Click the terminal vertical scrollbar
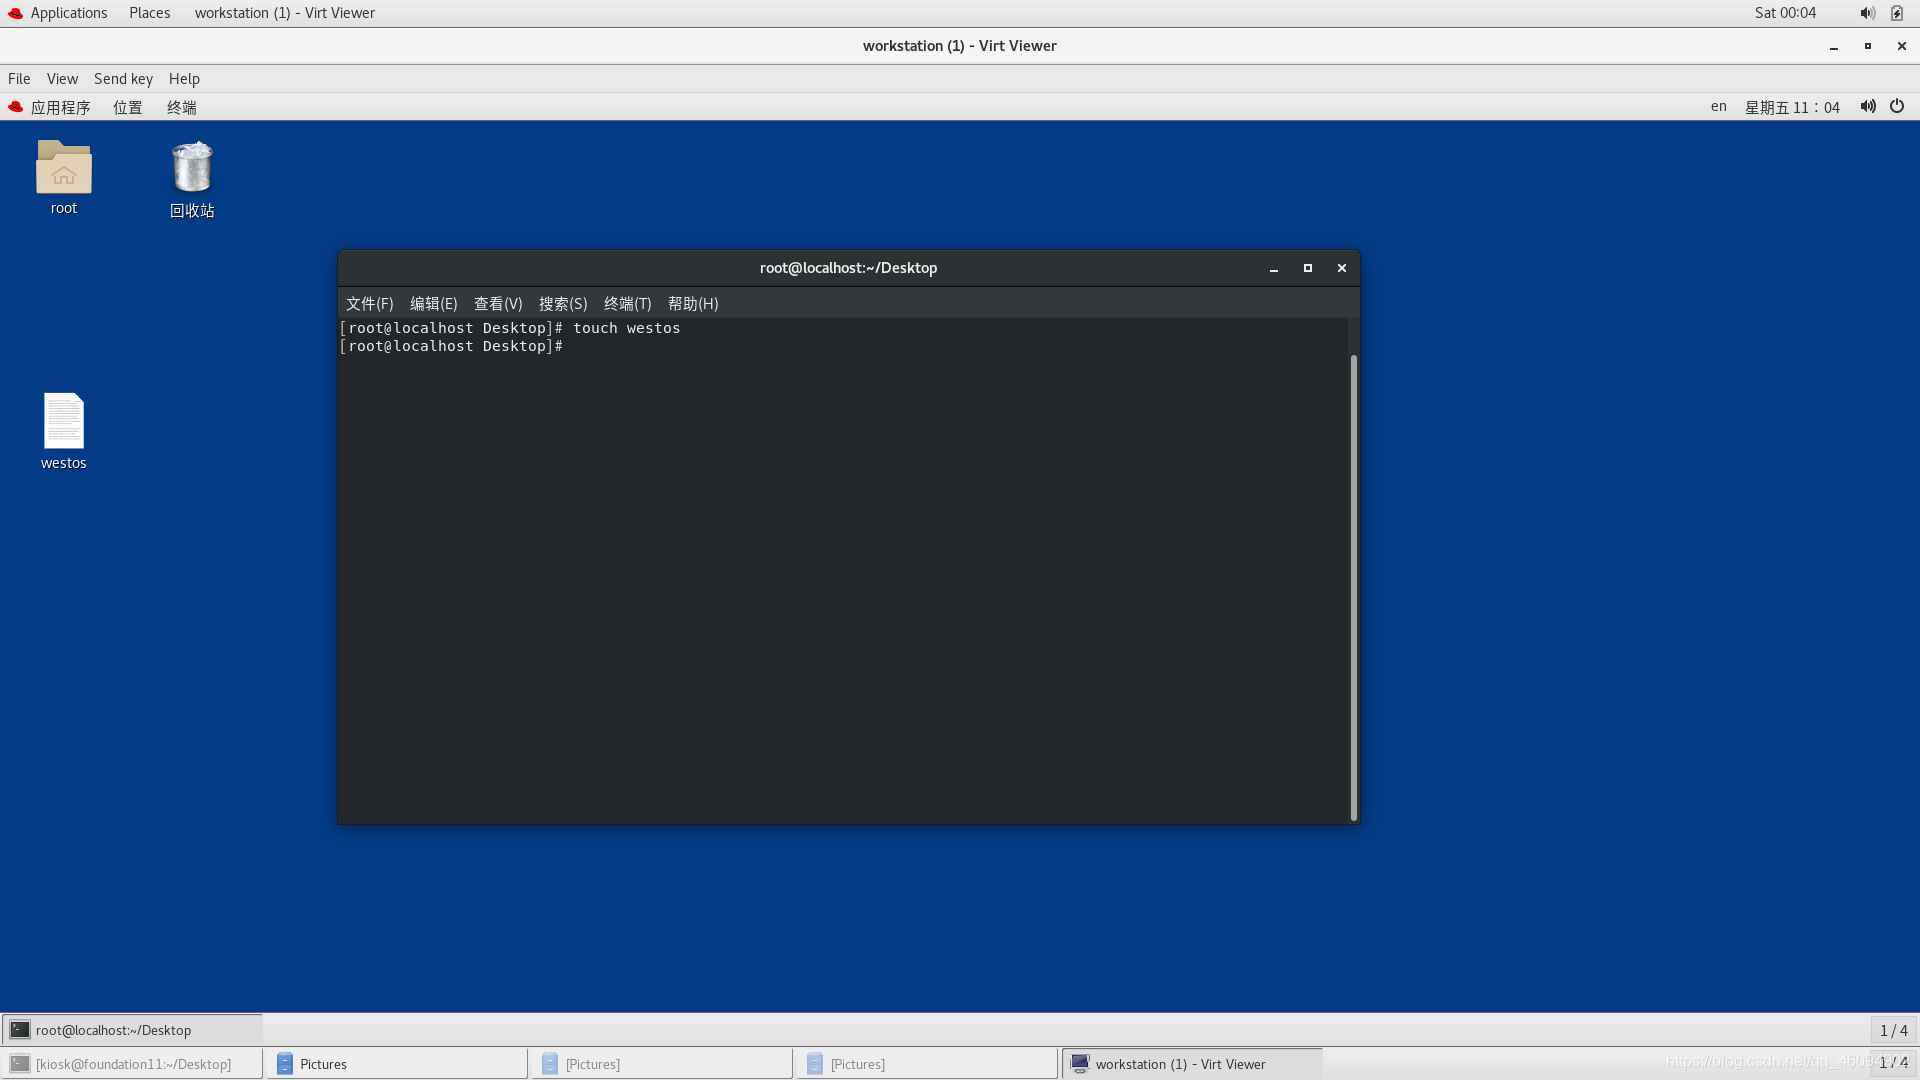This screenshot has height=1080, width=1920. point(1353,585)
